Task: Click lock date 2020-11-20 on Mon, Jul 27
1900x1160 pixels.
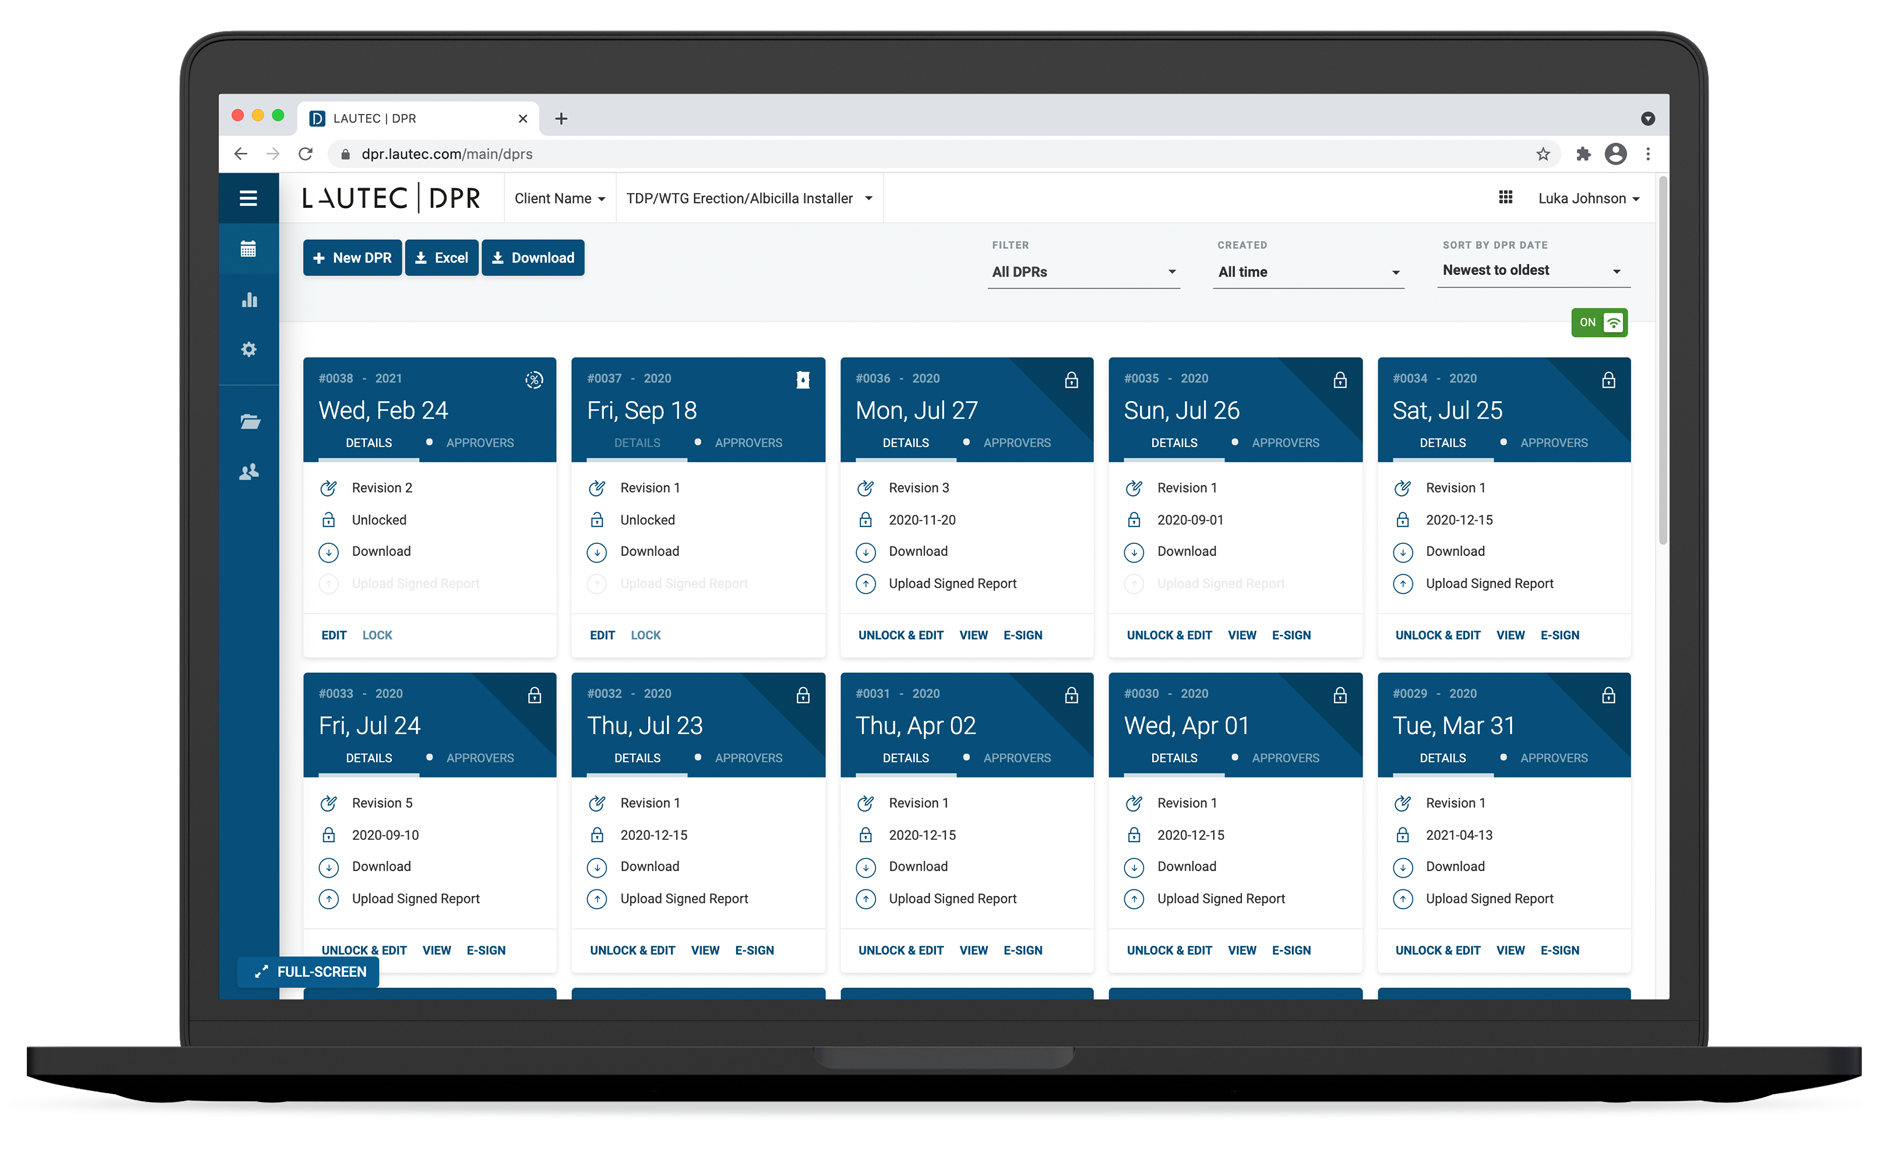Action: (x=922, y=520)
